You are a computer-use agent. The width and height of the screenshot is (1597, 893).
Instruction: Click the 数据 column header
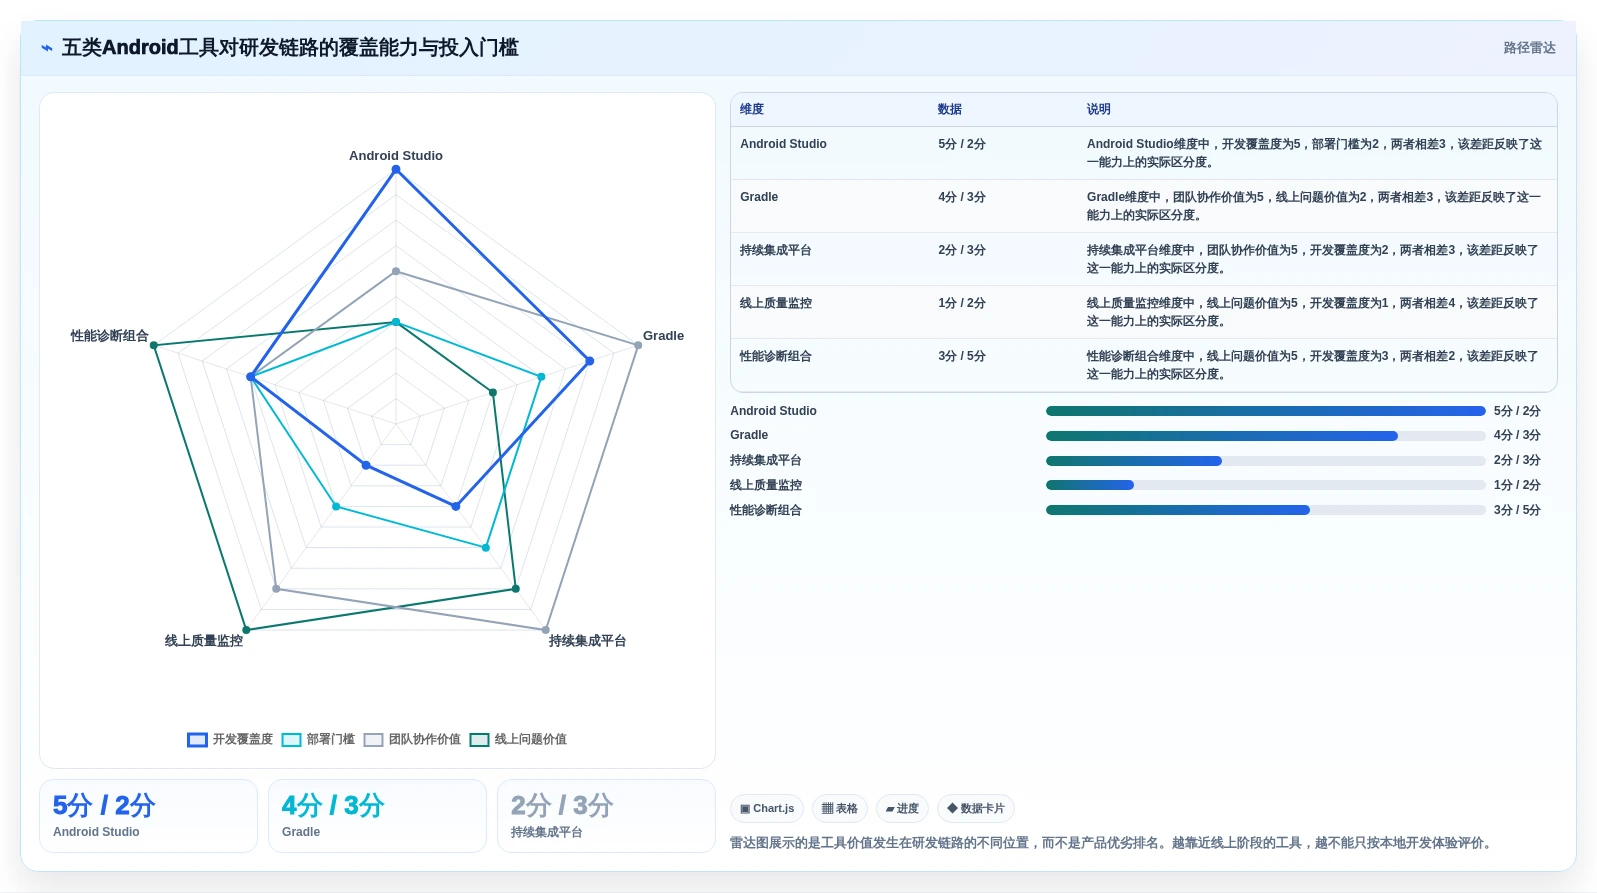[x=950, y=109]
